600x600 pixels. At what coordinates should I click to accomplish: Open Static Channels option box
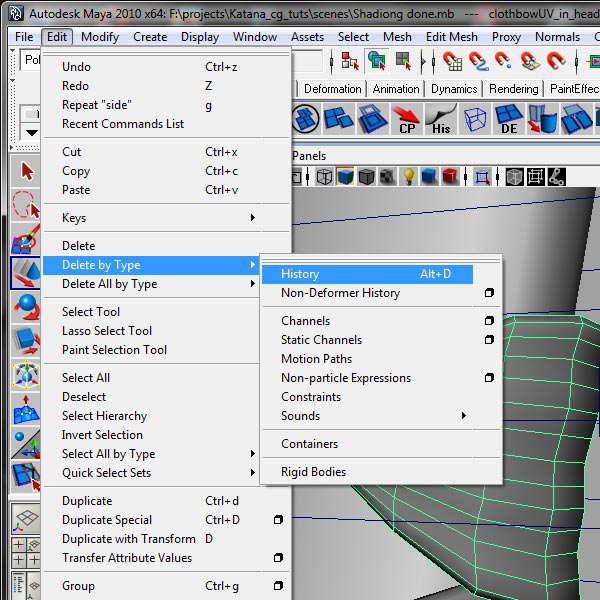pos(489,339)
